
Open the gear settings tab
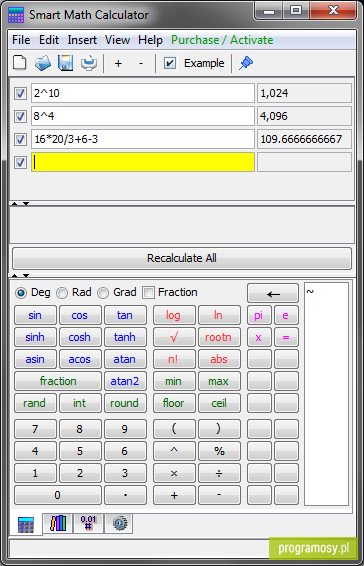click(118, 523)
